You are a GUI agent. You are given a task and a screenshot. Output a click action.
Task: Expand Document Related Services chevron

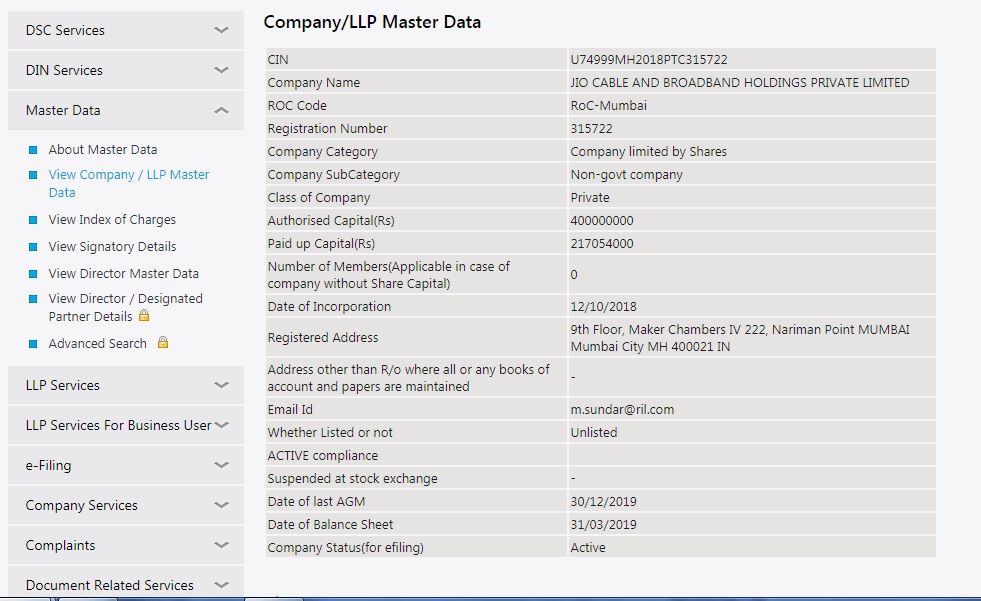(221, 585)
